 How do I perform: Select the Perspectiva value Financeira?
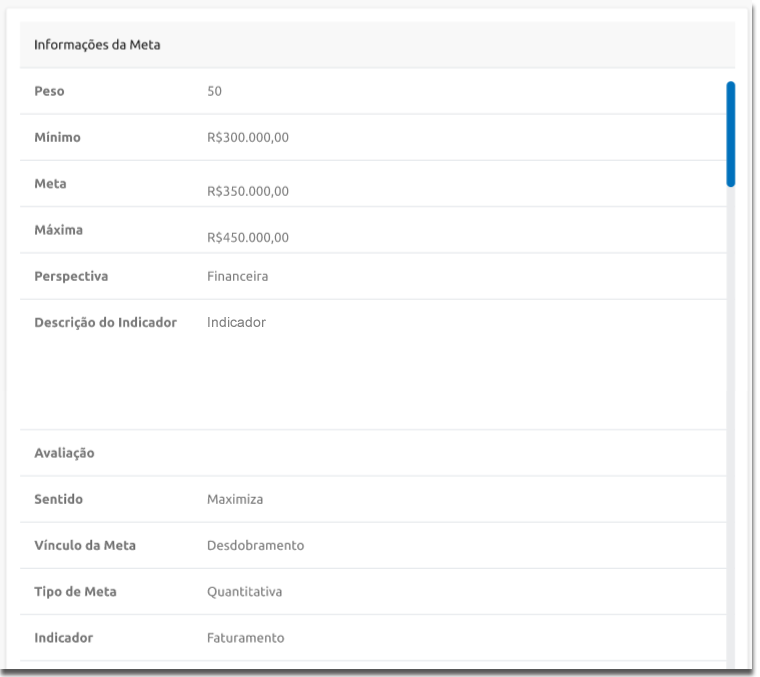(237, 276)
